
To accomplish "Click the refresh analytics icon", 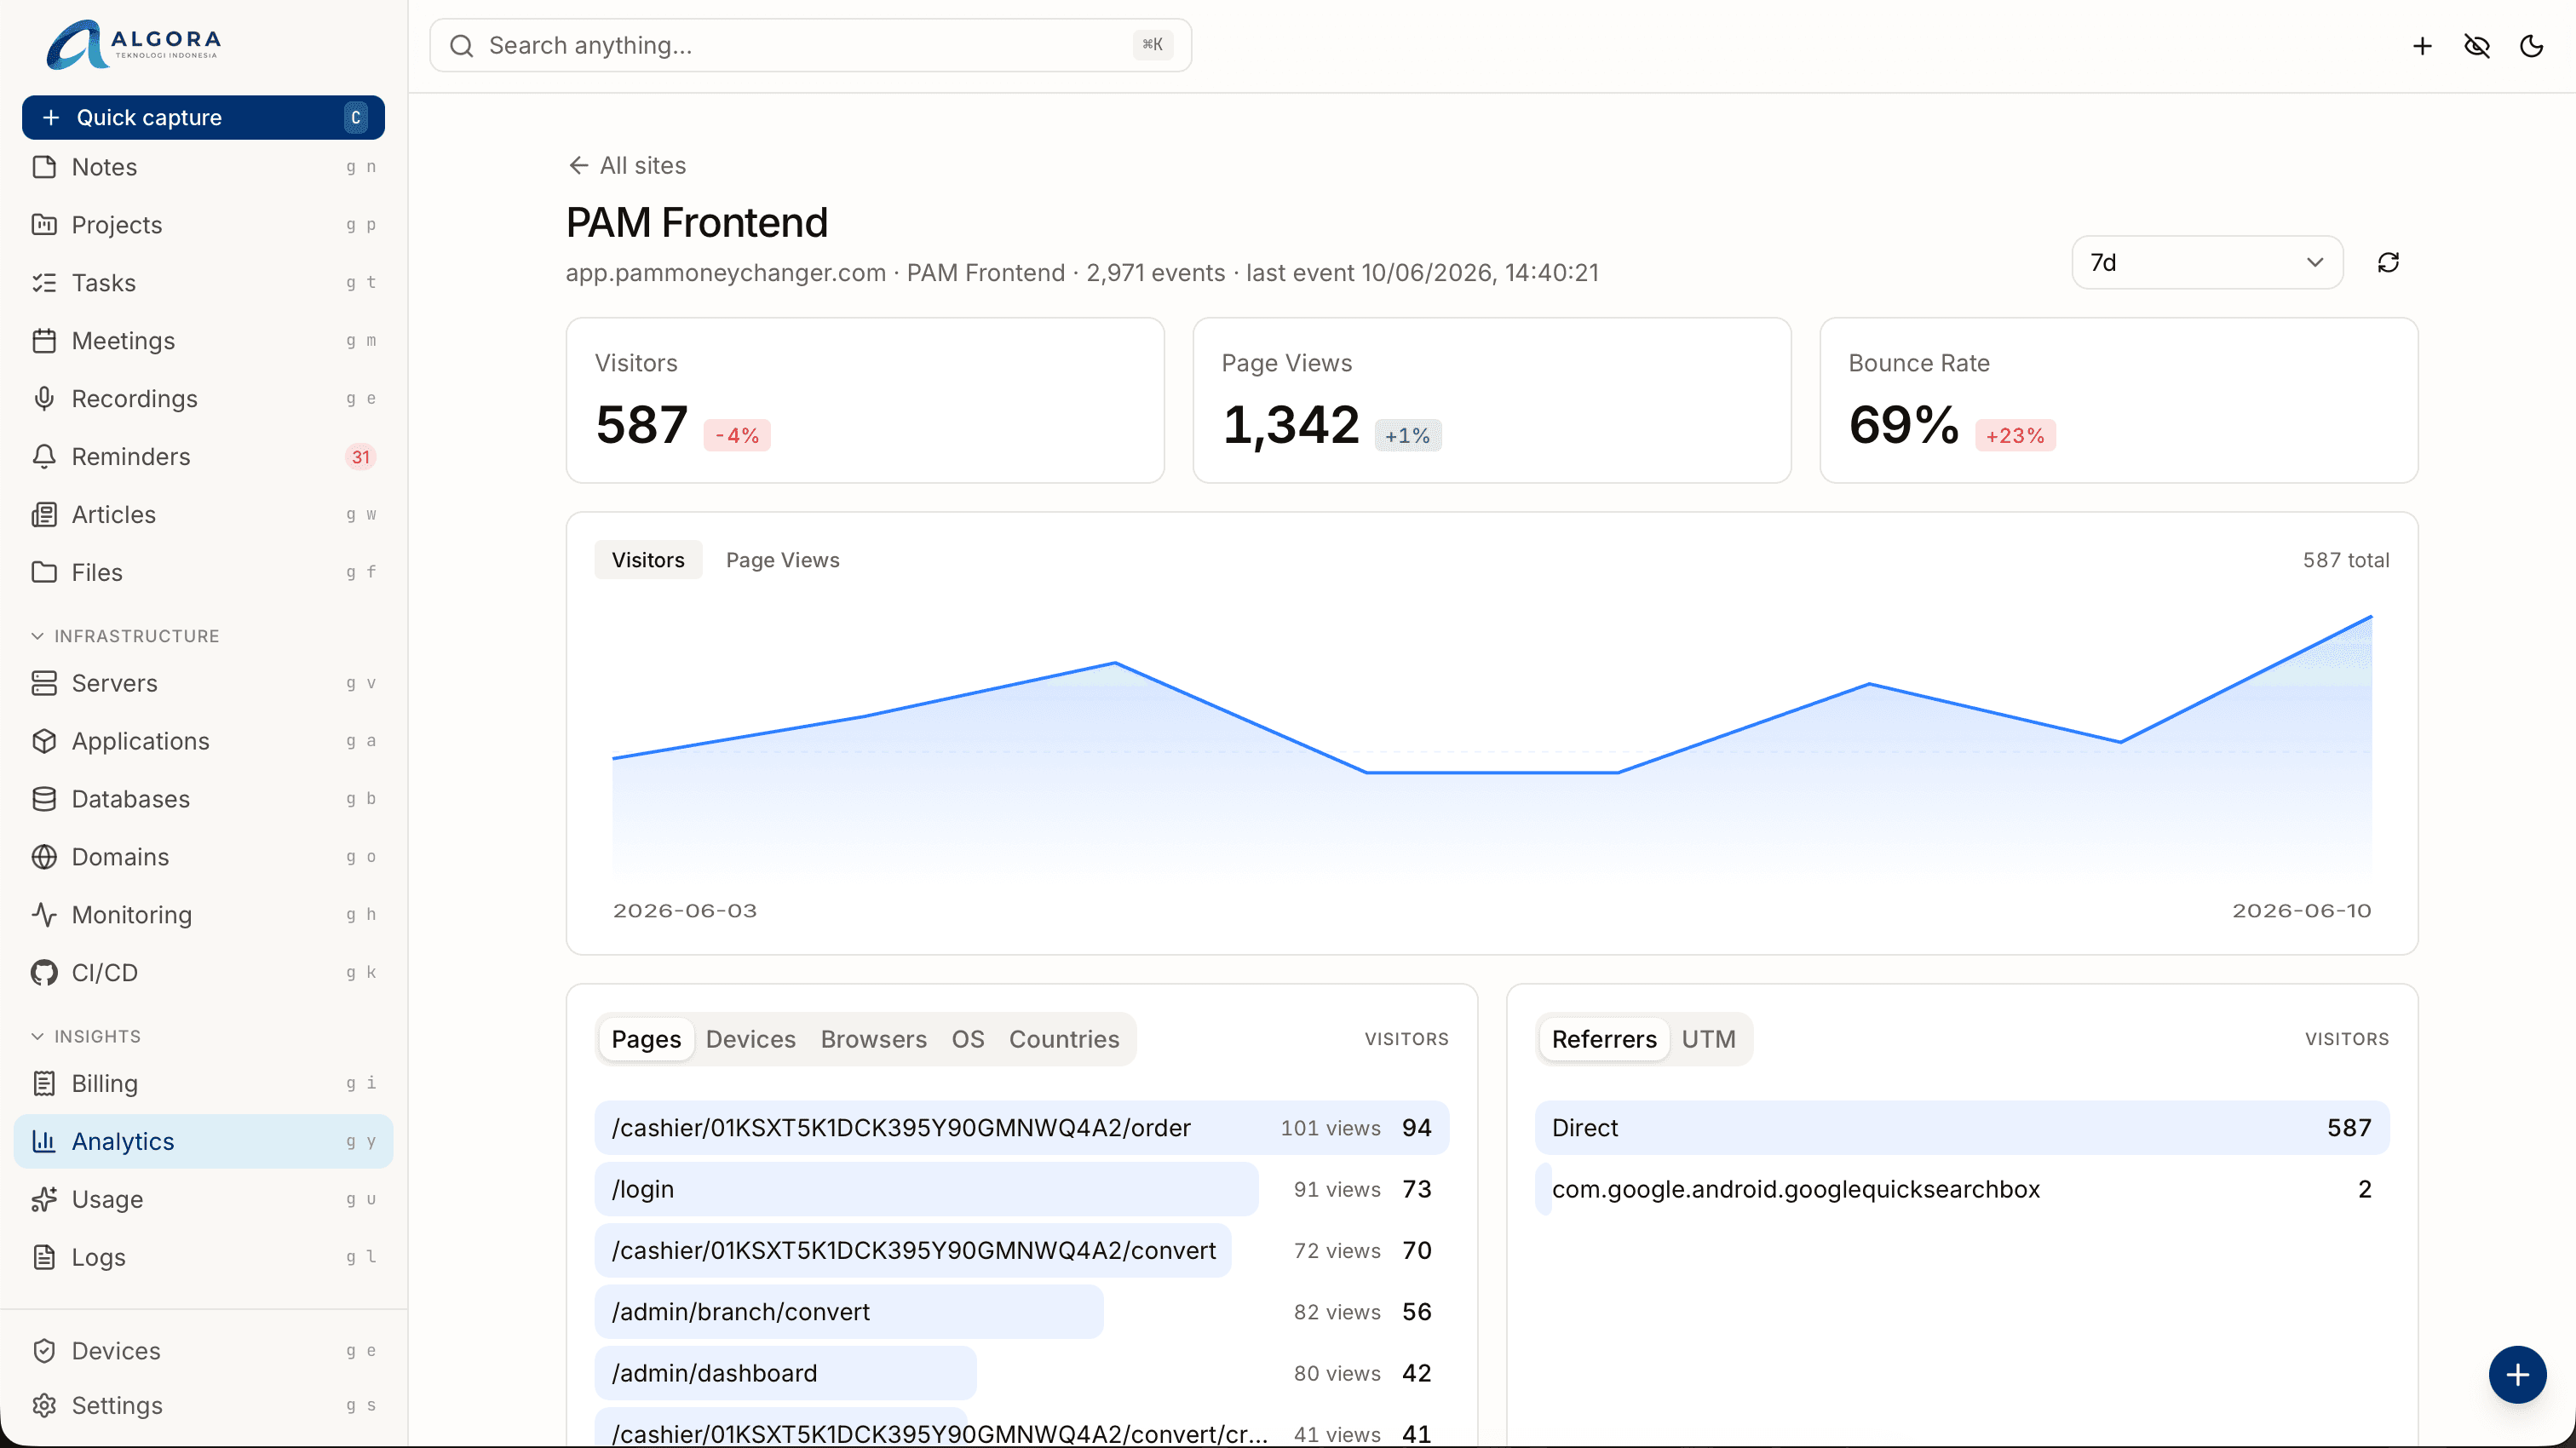I will click(2388, 262).
